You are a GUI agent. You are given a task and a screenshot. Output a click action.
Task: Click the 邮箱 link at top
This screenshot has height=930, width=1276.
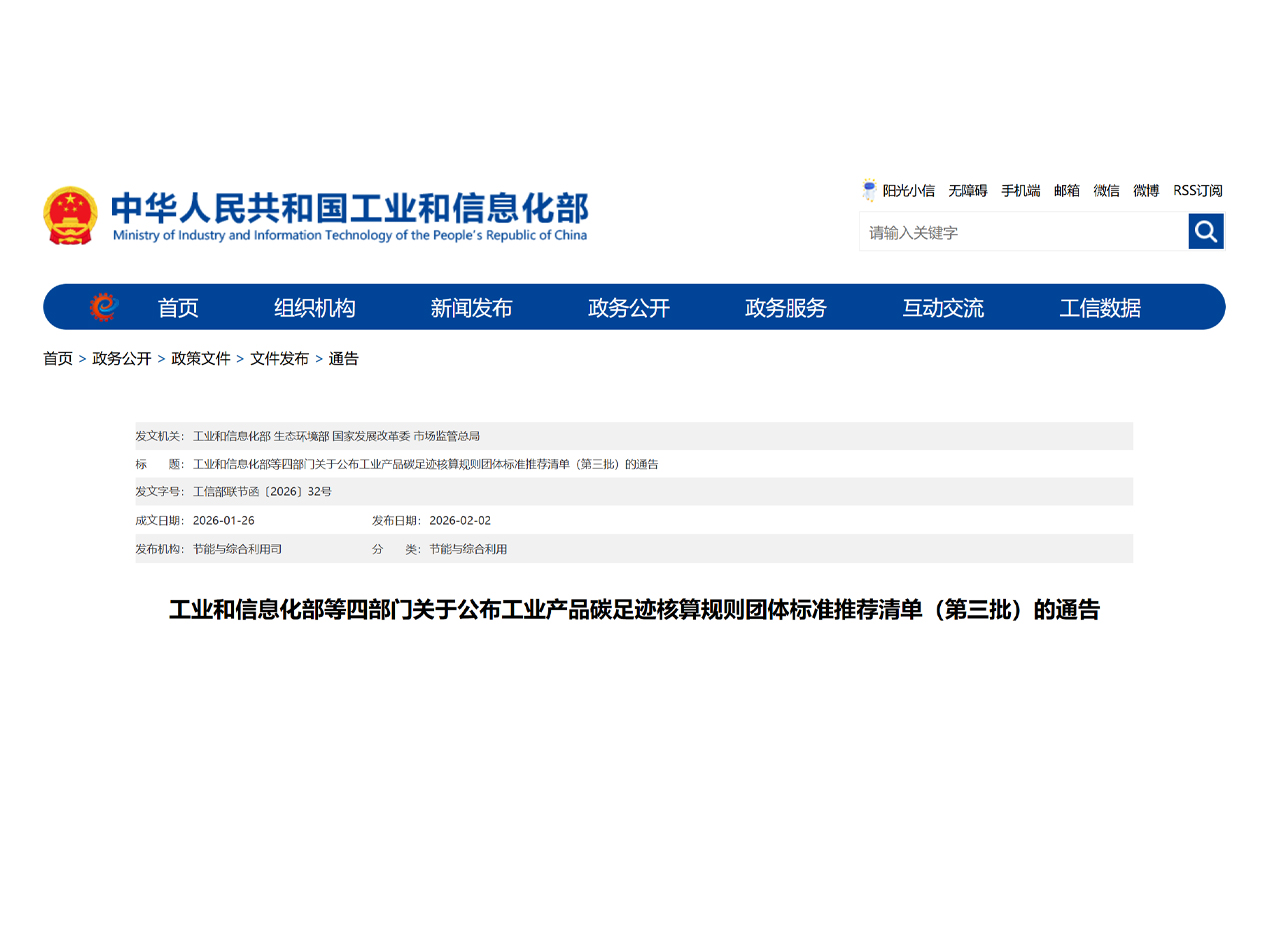(x=1066, y=191)
